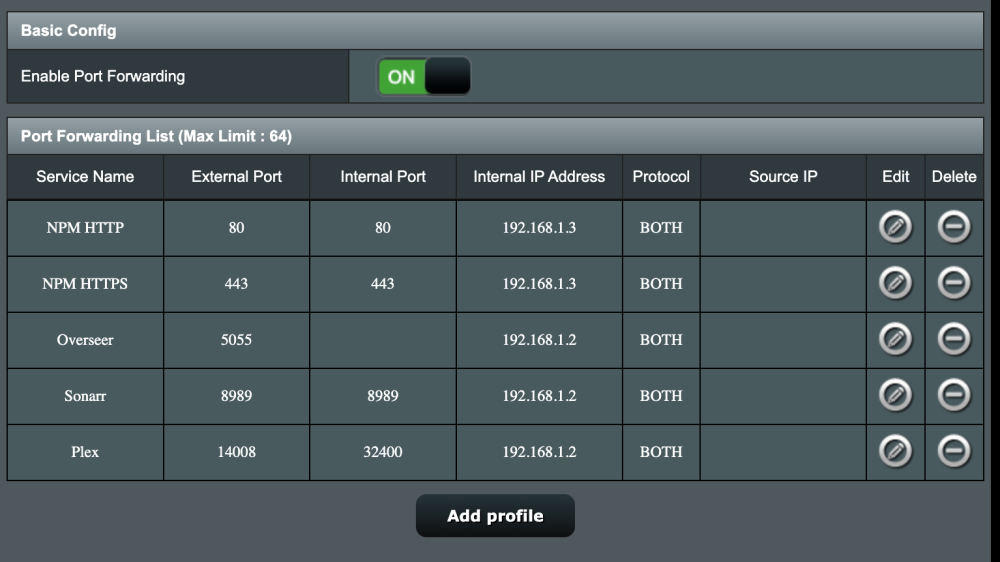
Task: Toggle the Enable Port Forwarding switch
Action: (x=424, y=77)
